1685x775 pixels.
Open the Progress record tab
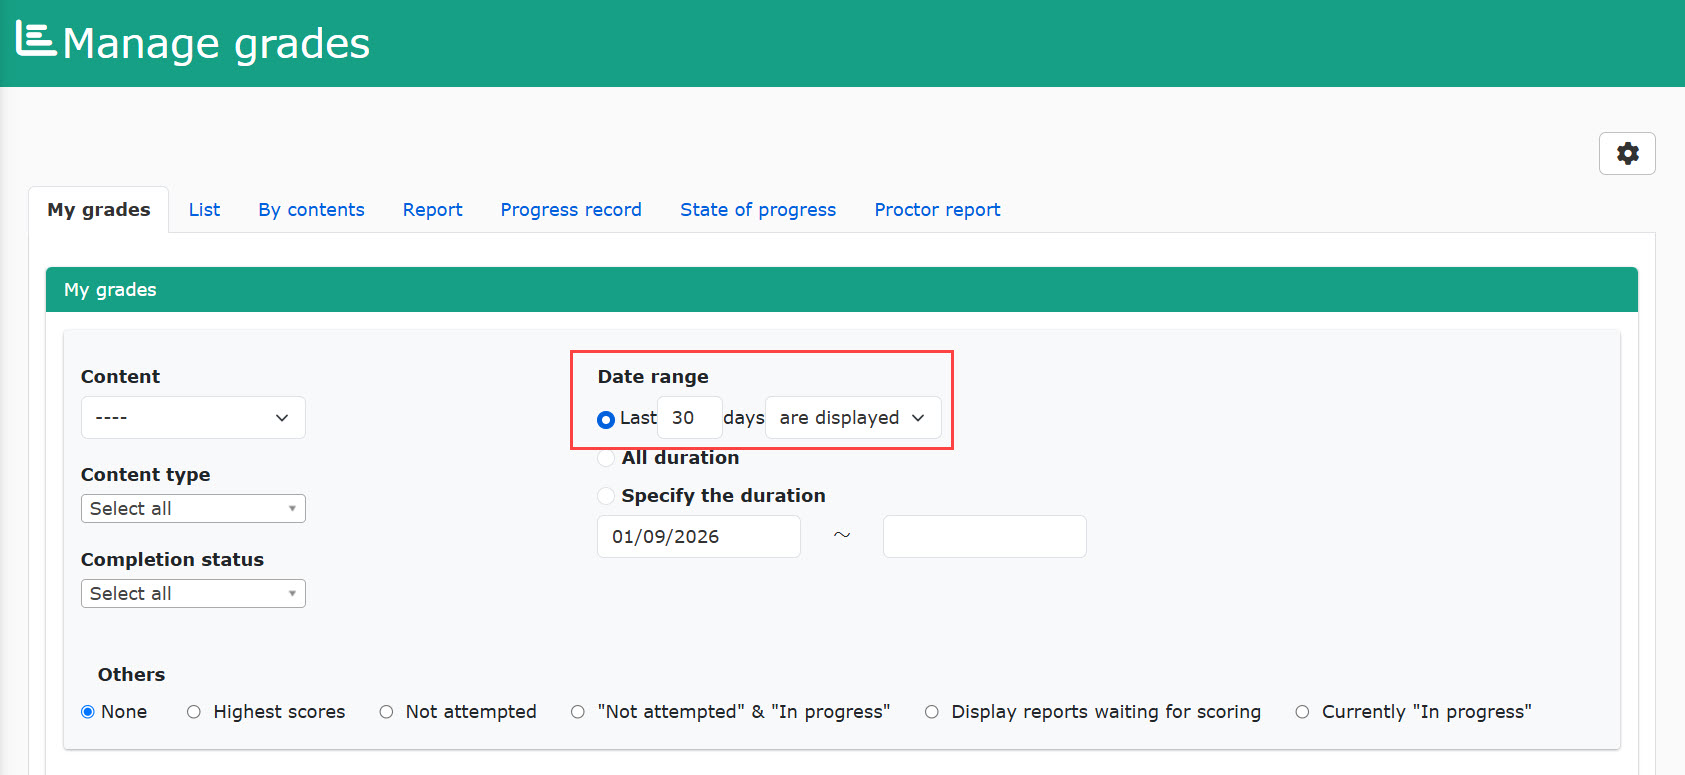[571, 210]
